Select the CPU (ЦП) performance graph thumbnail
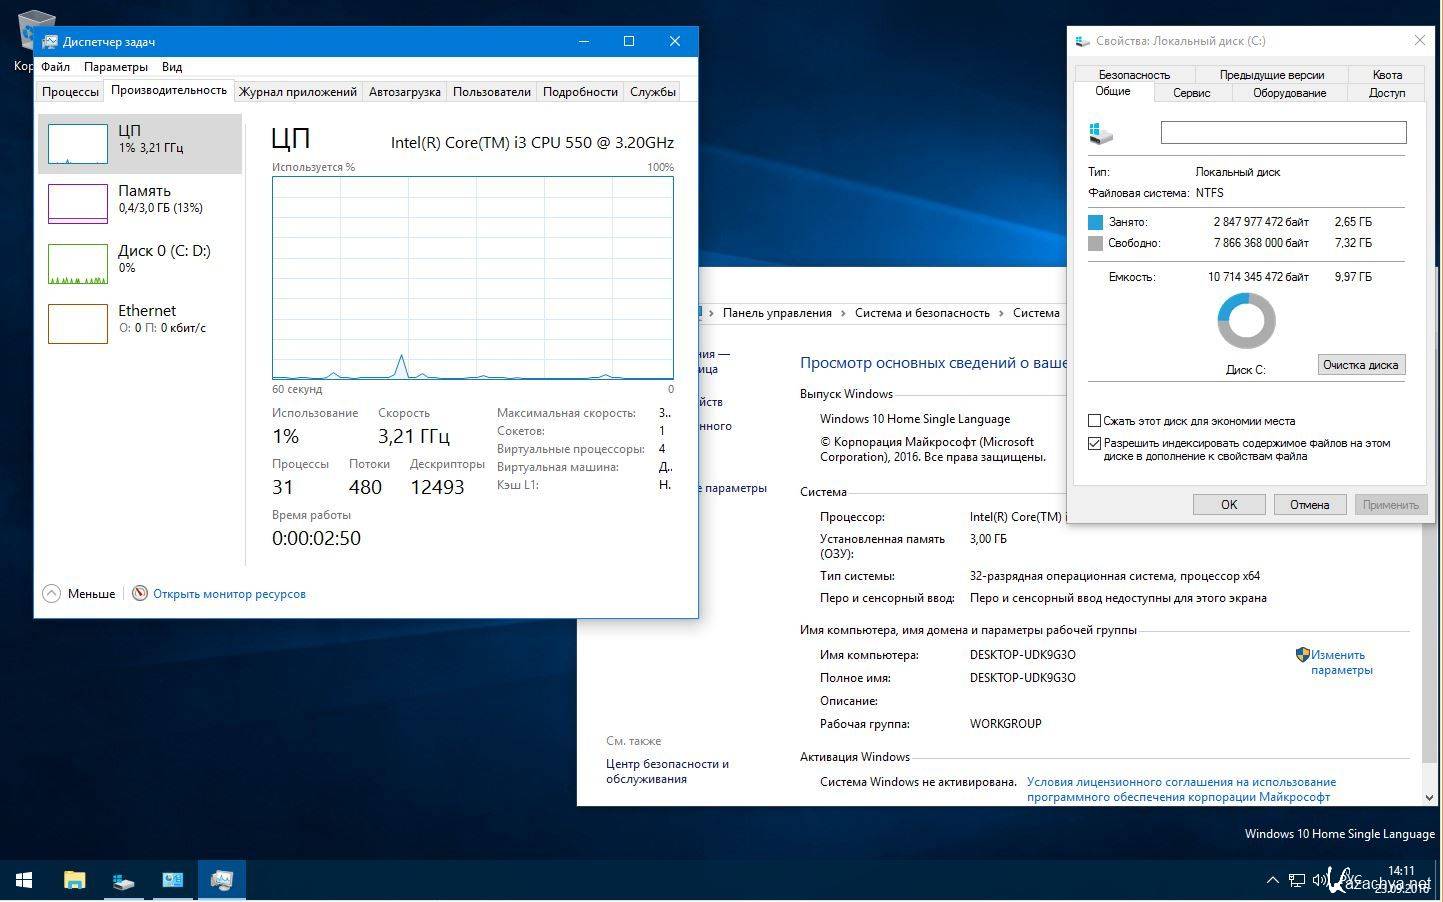The height and width of the screenshot is (902, 1443). [78, 144]
